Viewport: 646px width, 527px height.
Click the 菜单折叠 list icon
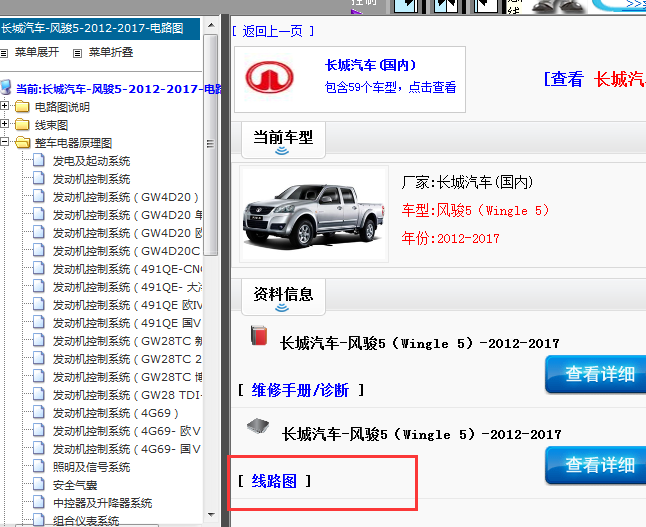tap(77, 54)
